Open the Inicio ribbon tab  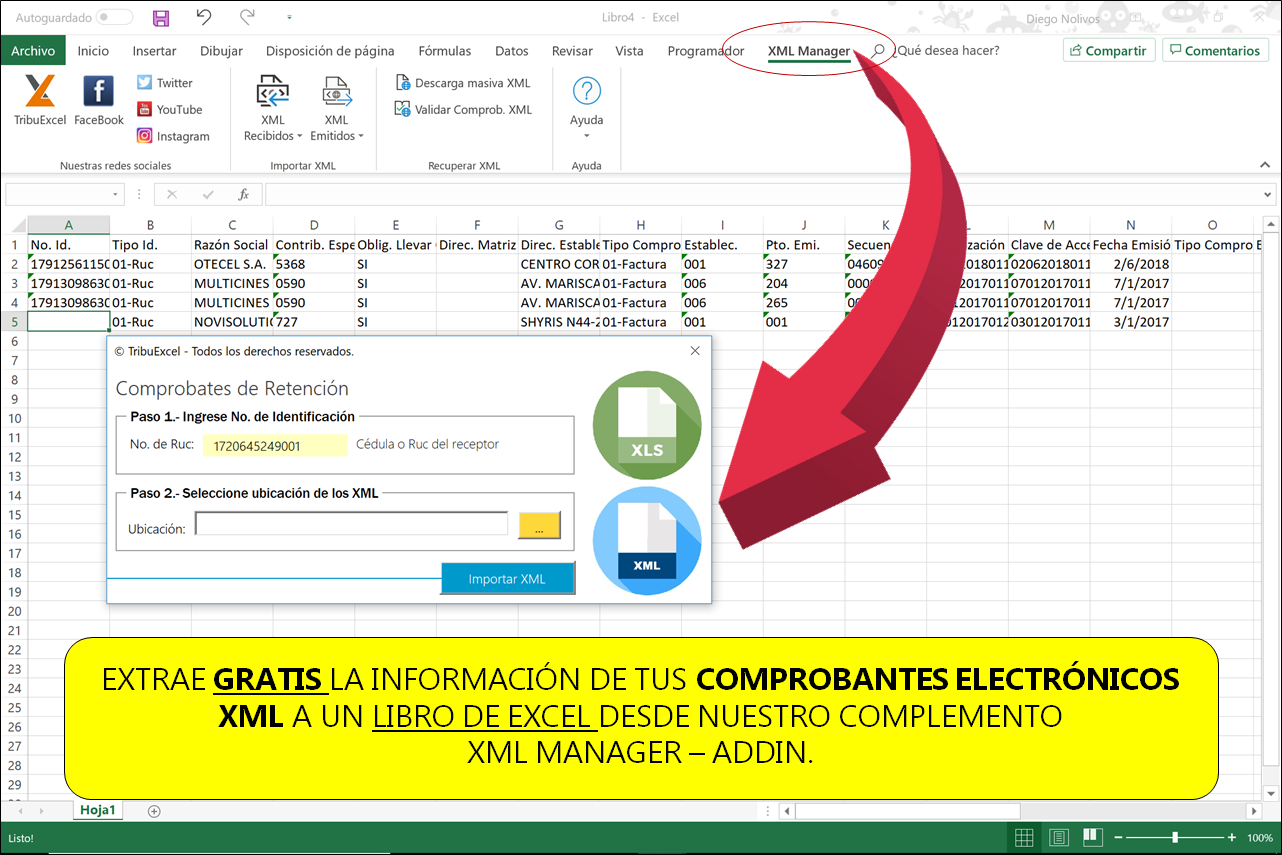click(x=93, y=51)
